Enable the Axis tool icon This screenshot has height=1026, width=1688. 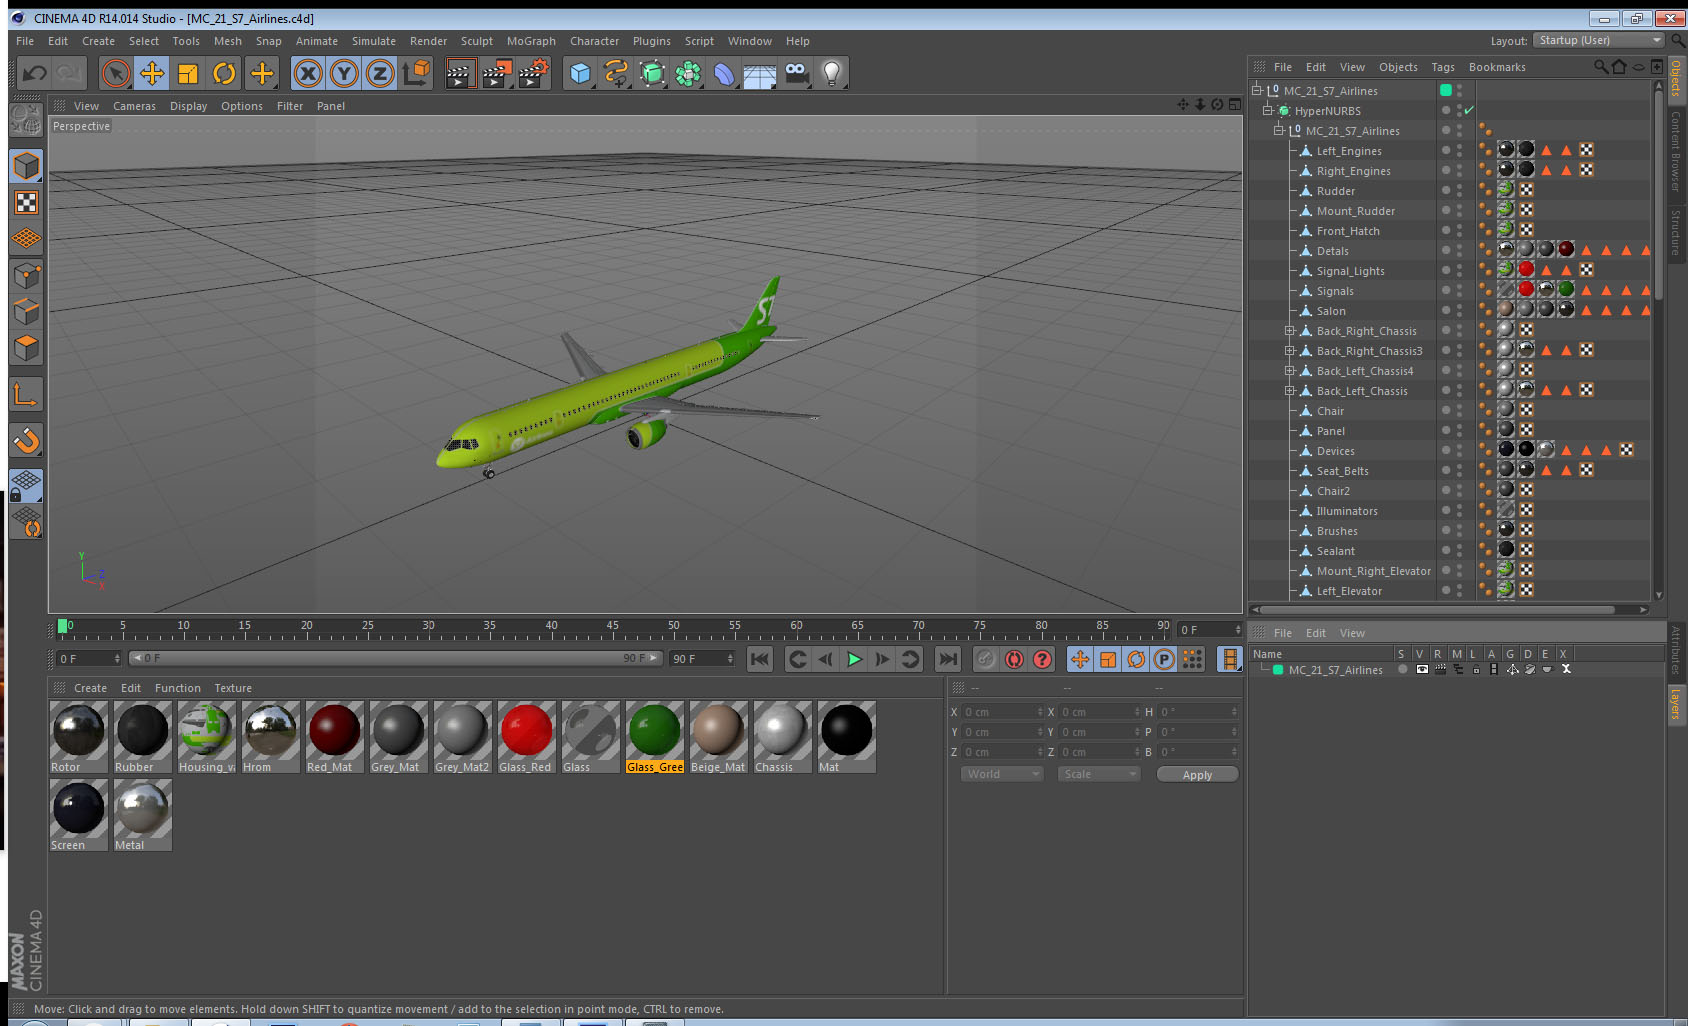26,395
